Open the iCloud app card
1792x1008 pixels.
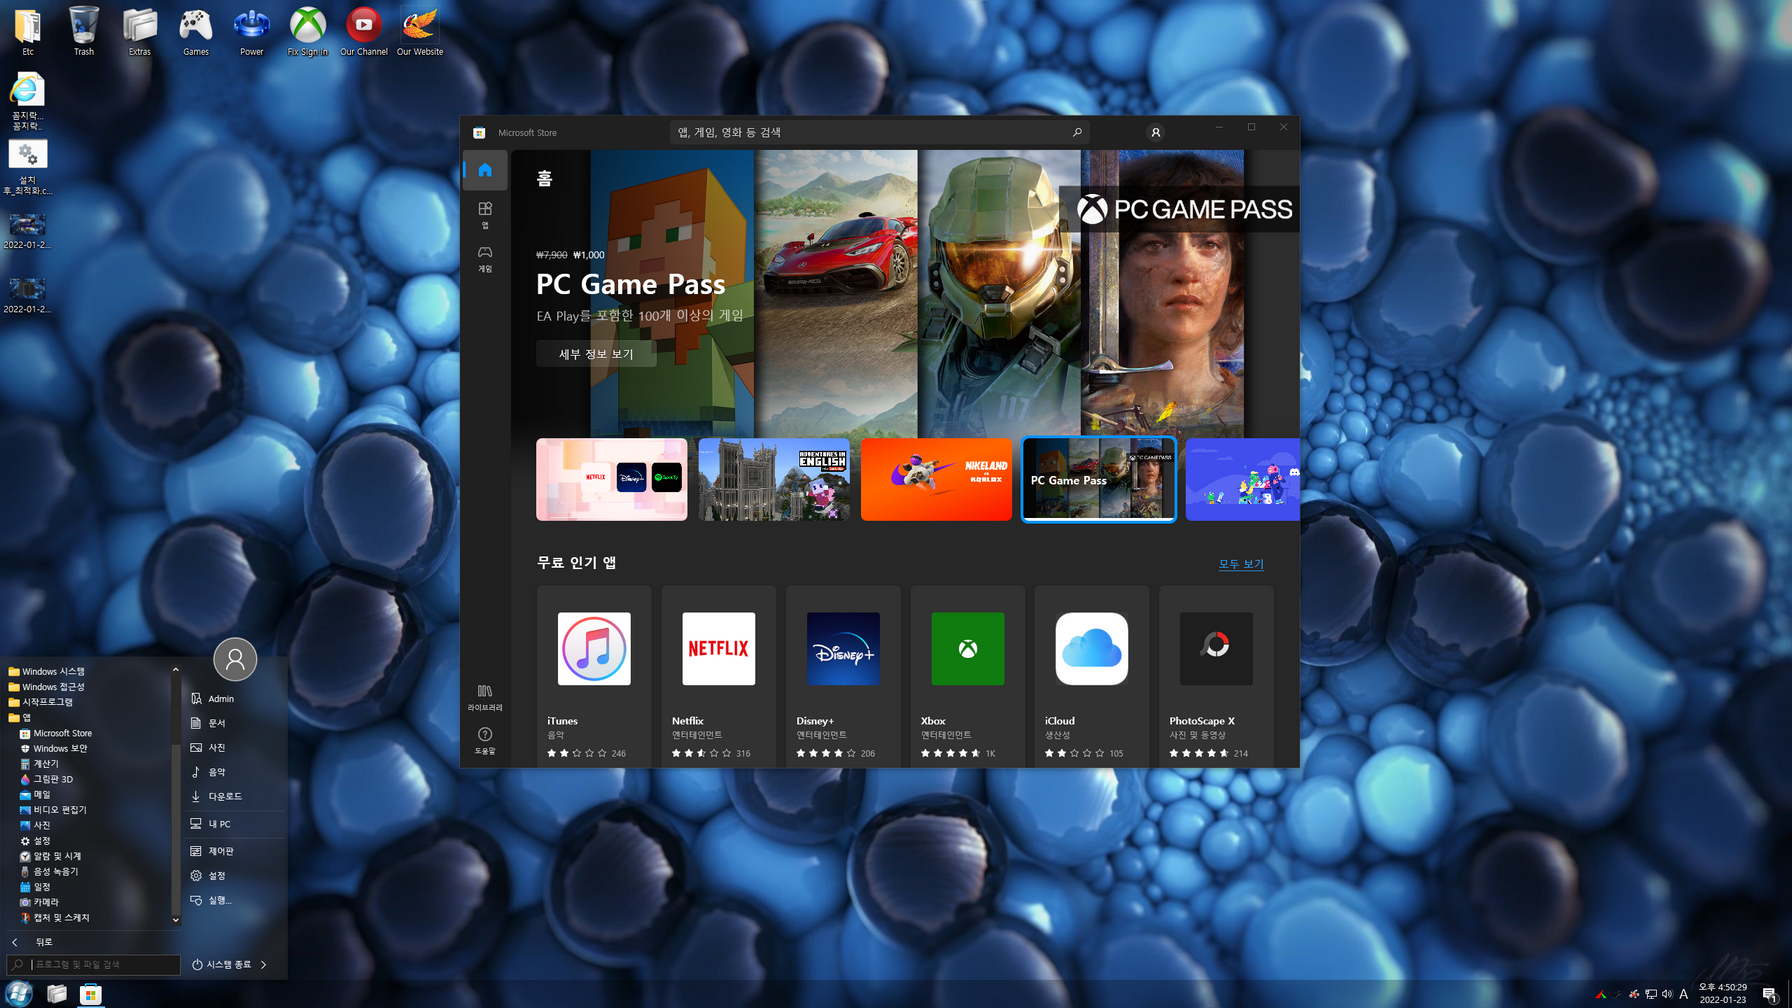coord(1092,677)
